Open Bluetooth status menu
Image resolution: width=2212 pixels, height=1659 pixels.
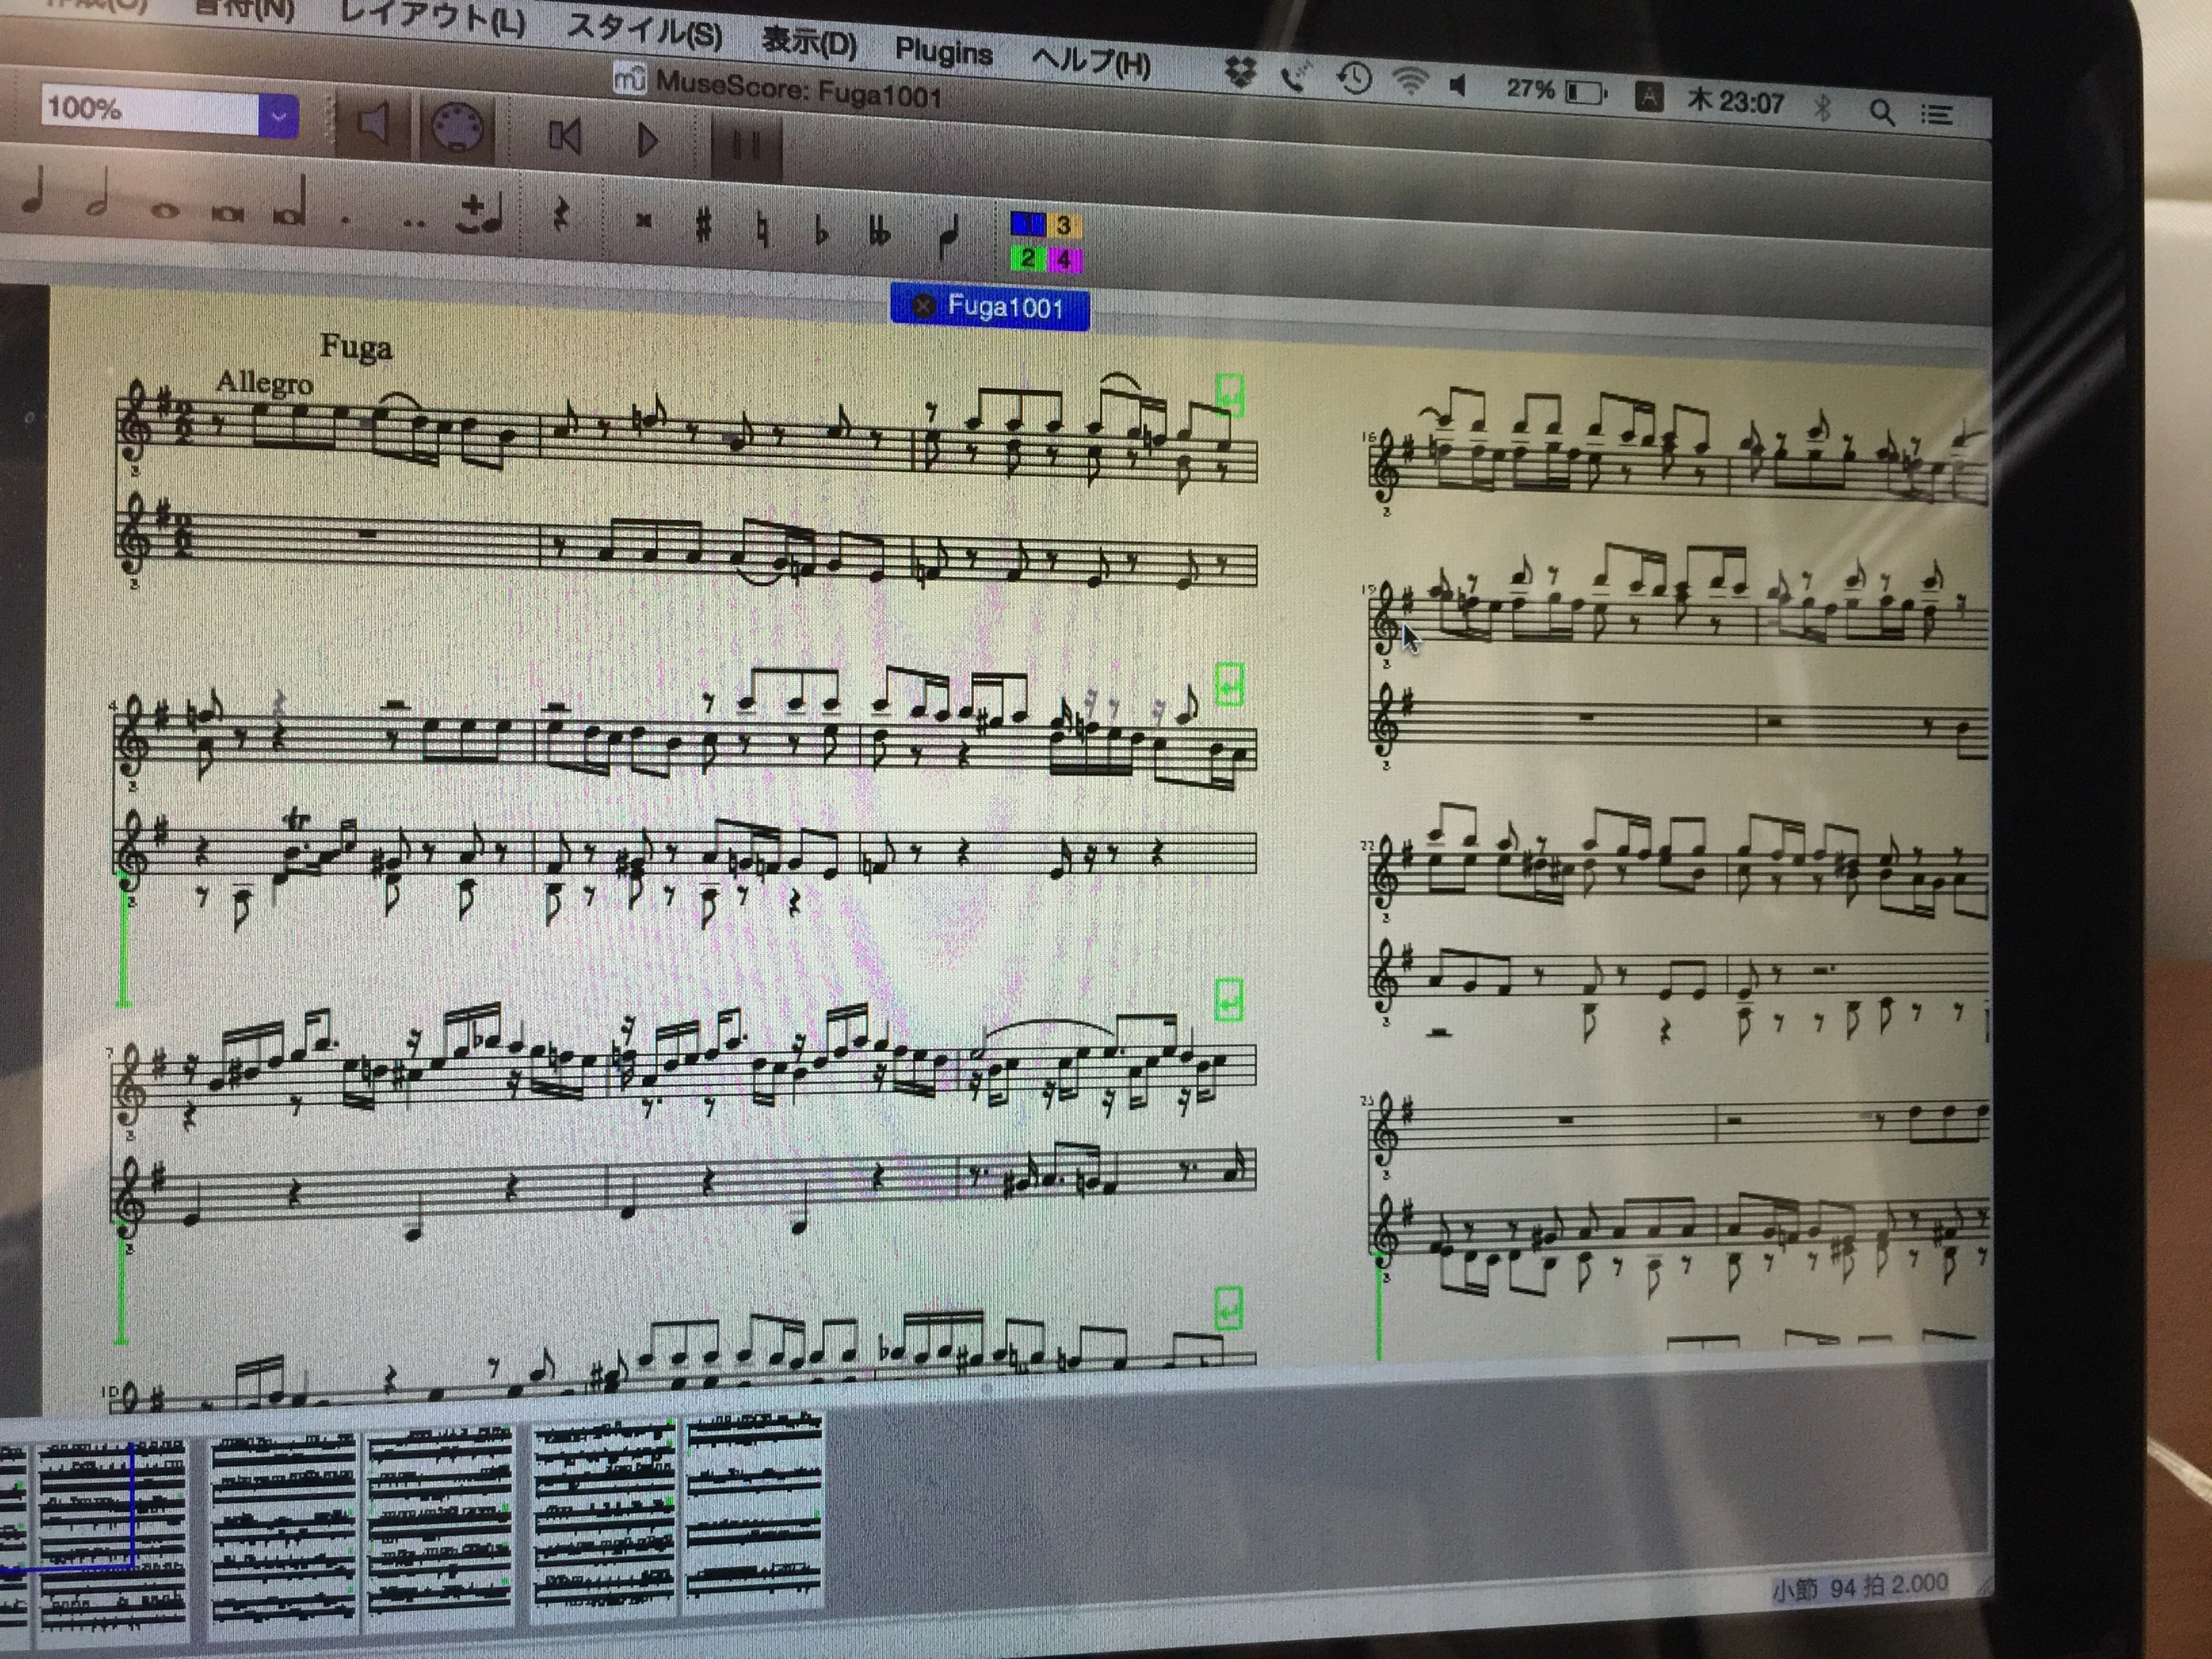tap(1823, 107)
